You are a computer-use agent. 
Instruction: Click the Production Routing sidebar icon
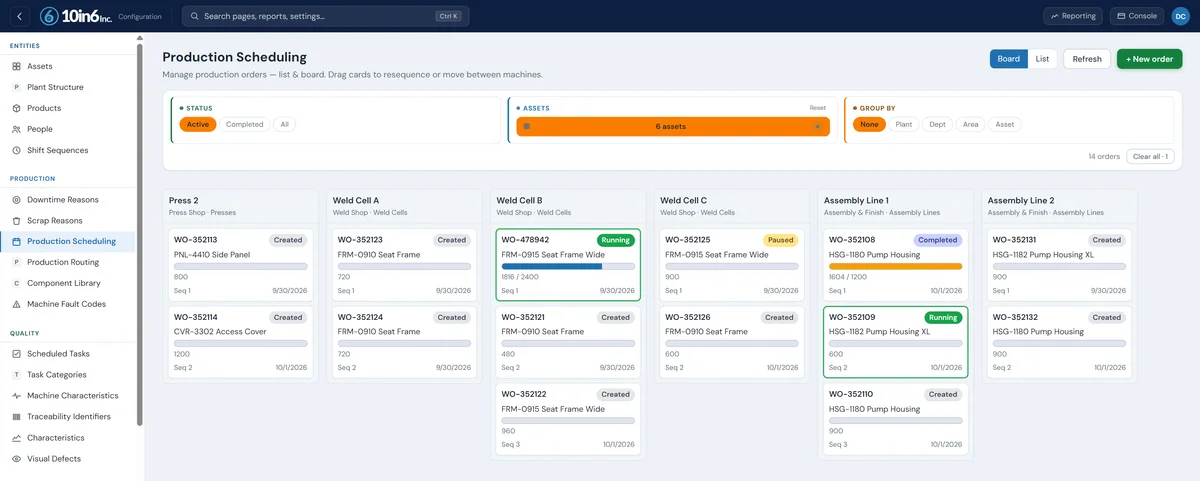(x=16, y=262)
